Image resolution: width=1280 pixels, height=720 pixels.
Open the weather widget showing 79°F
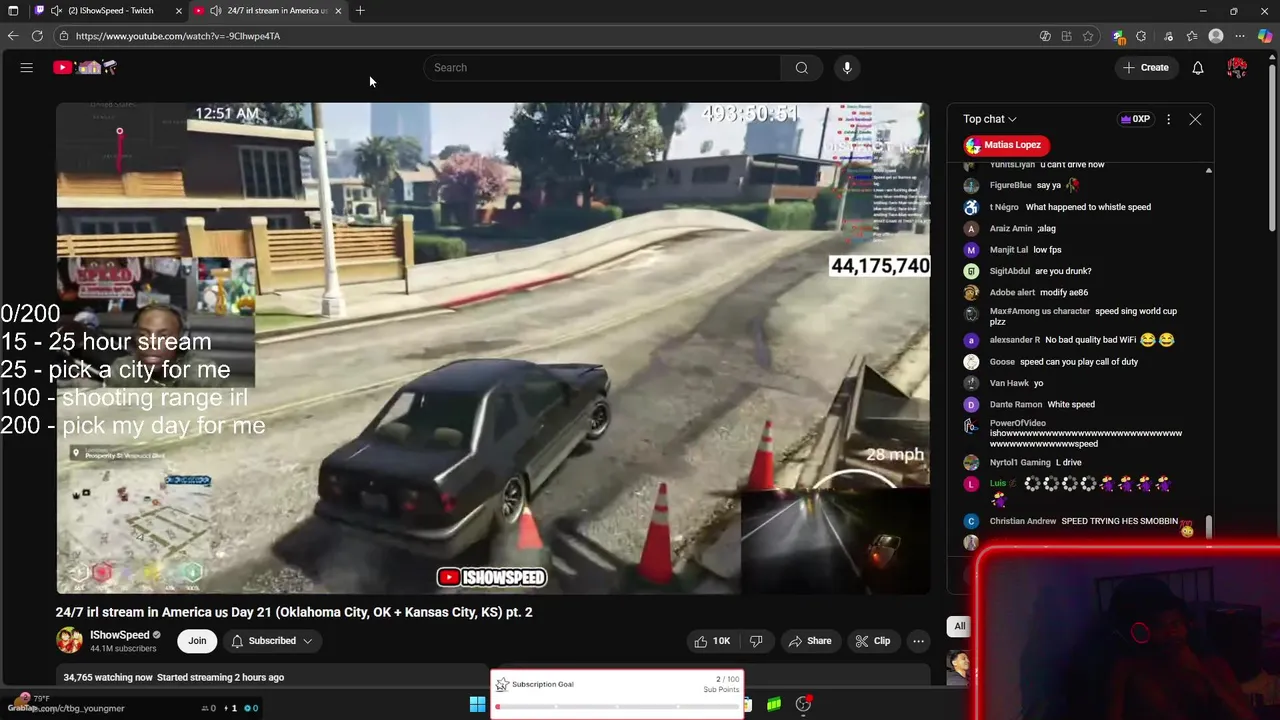[x=30, y=699]
